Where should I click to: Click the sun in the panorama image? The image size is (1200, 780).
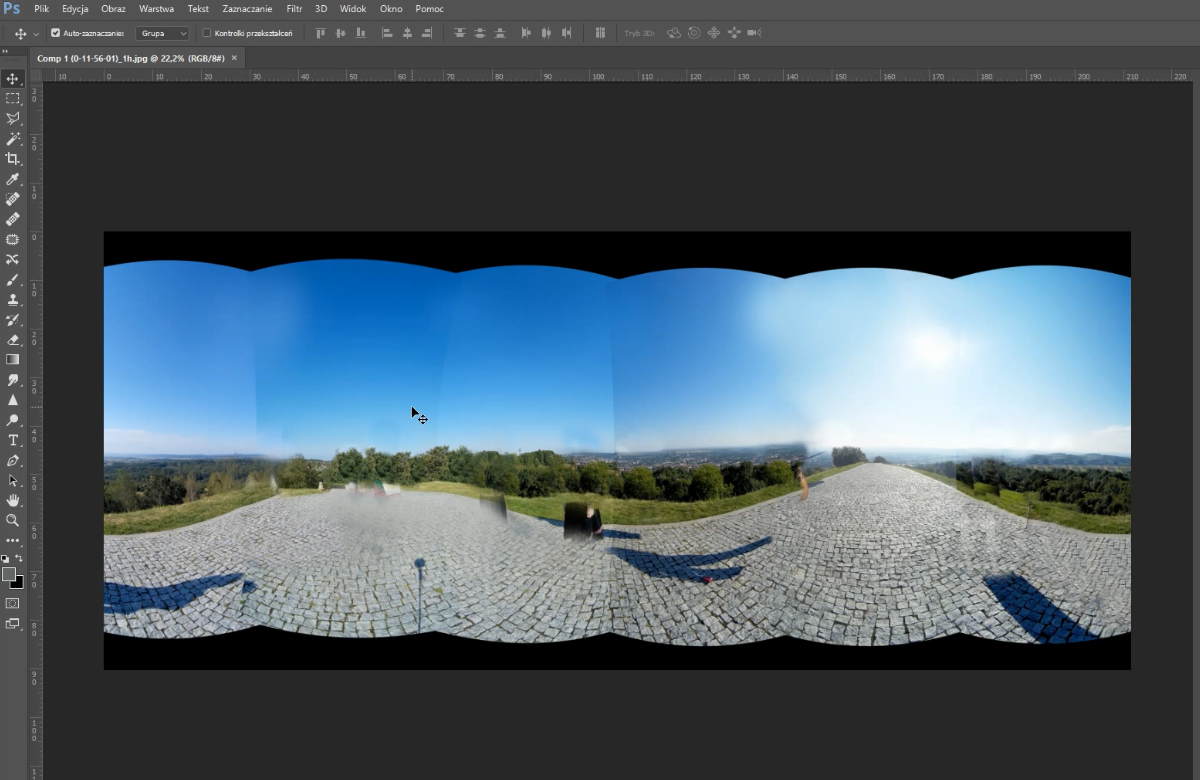pos(932,346)
